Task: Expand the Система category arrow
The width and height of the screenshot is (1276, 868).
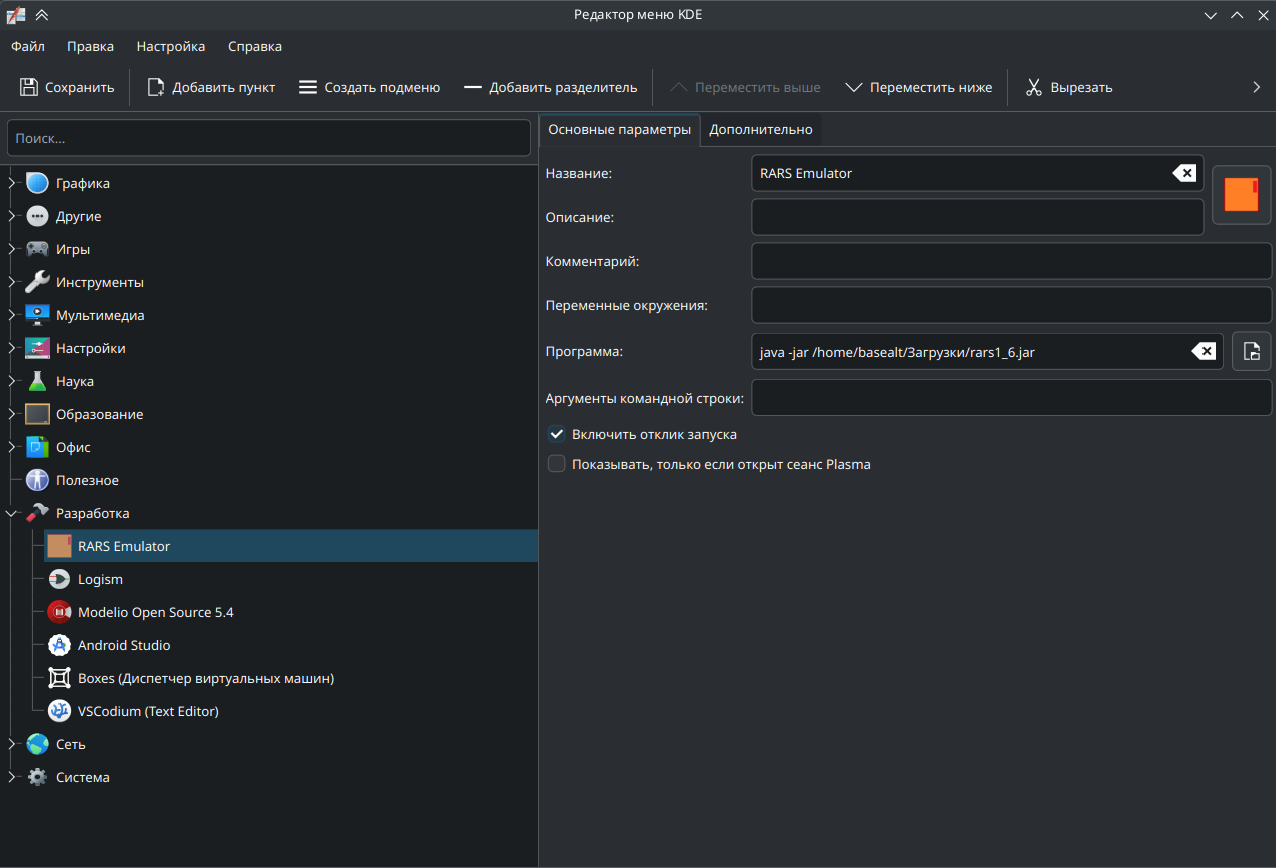Action: pos(12,777)
